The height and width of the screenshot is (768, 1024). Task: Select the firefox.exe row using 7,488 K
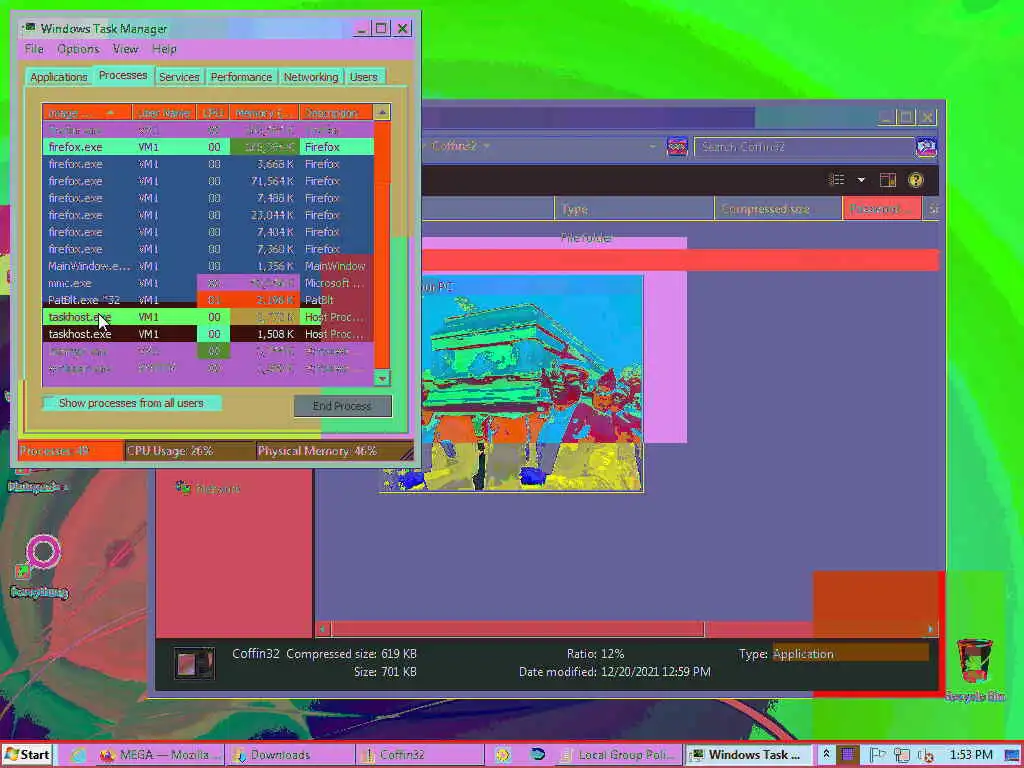208,198
